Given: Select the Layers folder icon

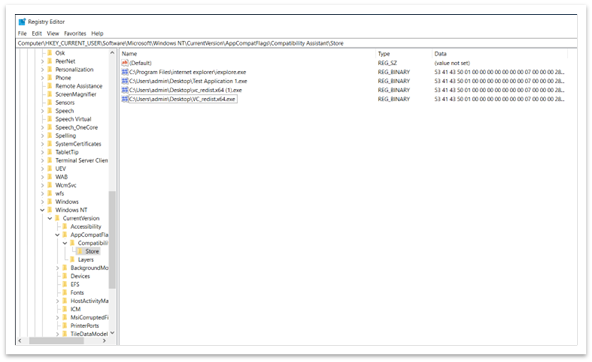Looking at the screenshot, I should click(x=72, y=260).
